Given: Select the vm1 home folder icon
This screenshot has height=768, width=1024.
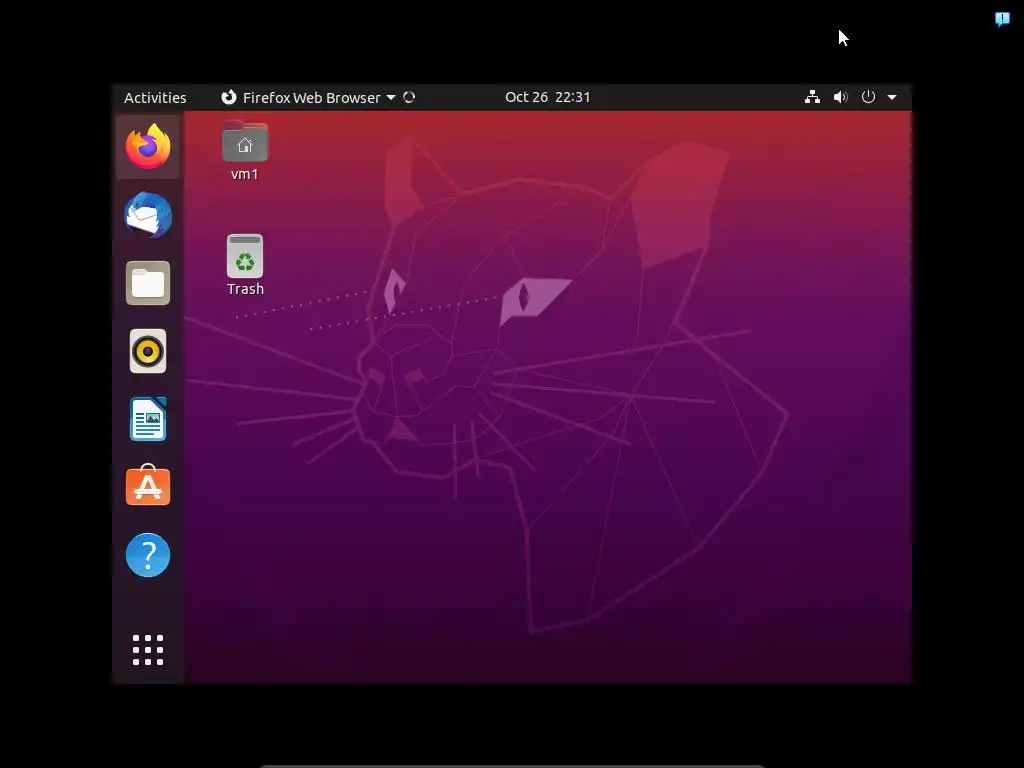Looking at the screenshot, I should click(x=245, y=141).
